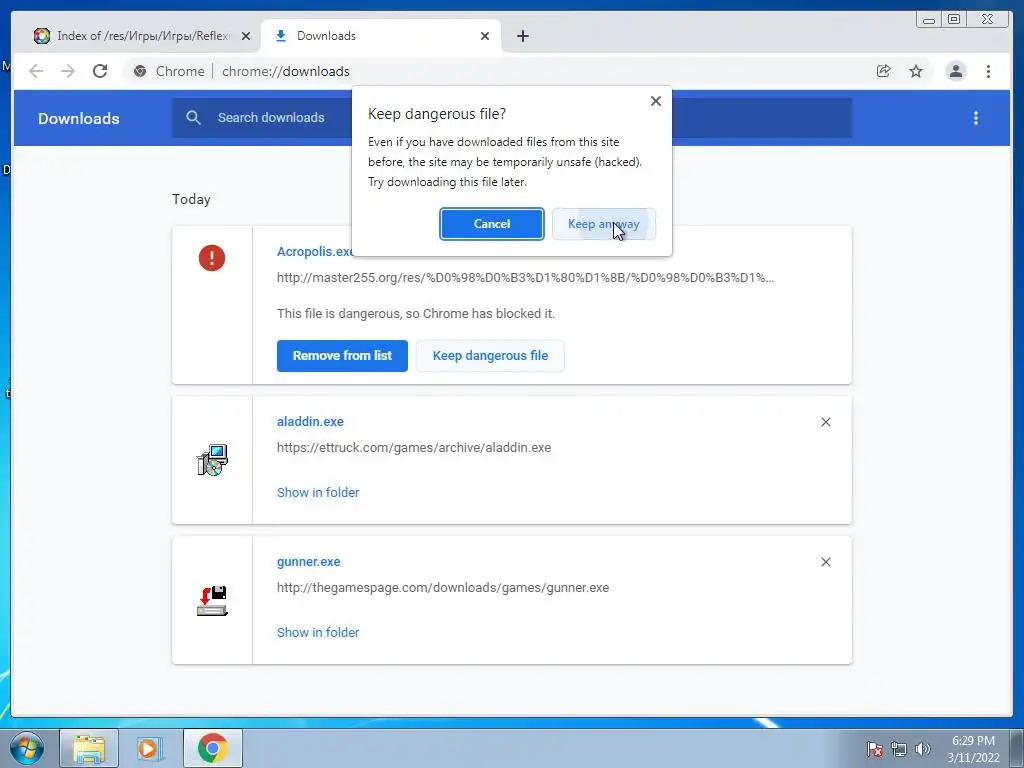Click the Index tab favicon
1024x768 pixels.
click(x=42, y=36)
